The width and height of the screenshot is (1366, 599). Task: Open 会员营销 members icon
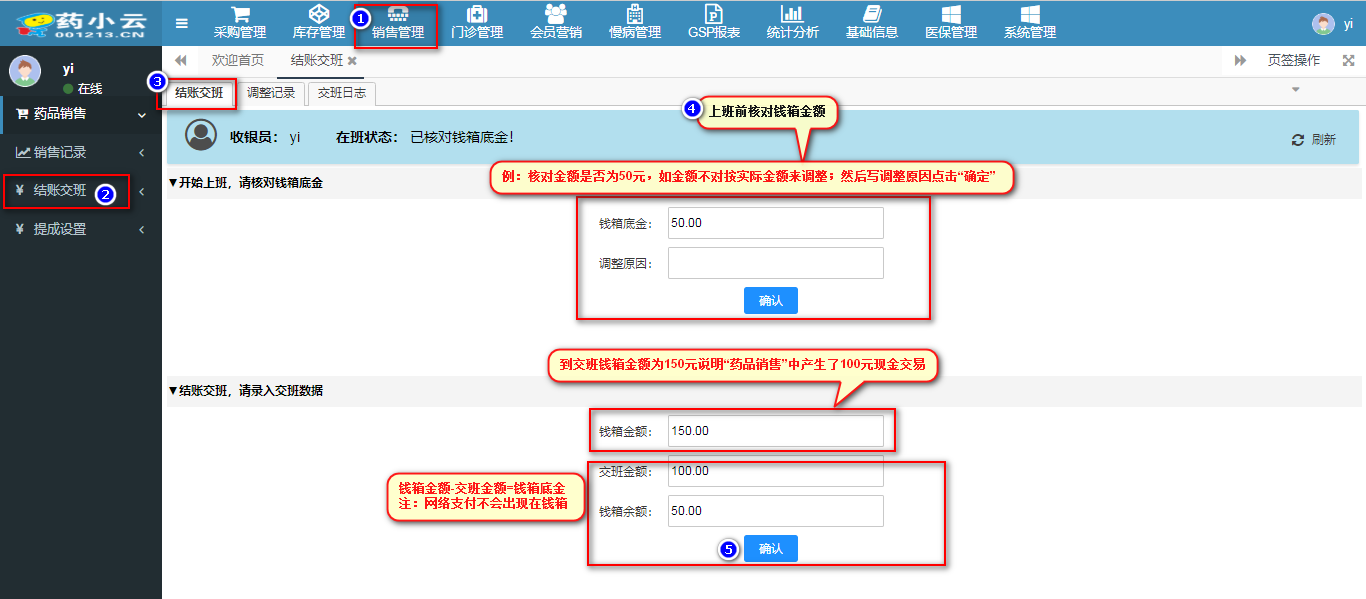point(556,14)
